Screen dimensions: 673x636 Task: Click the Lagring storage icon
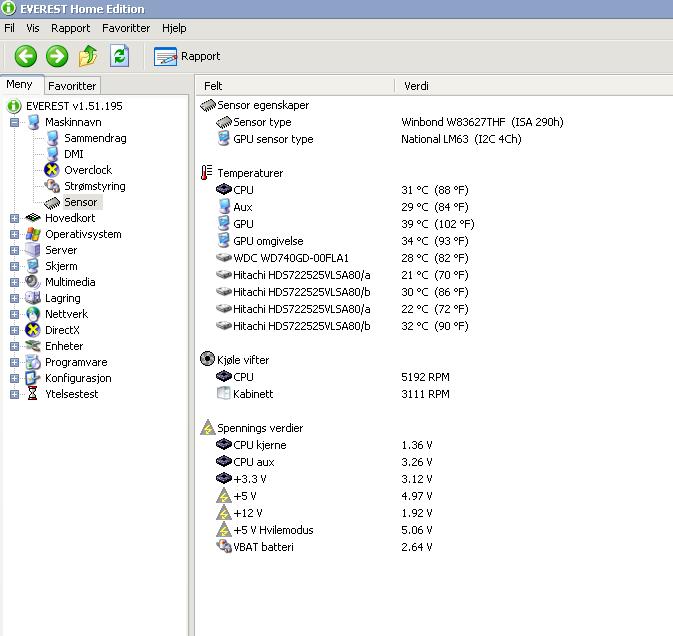click(33, 298)
